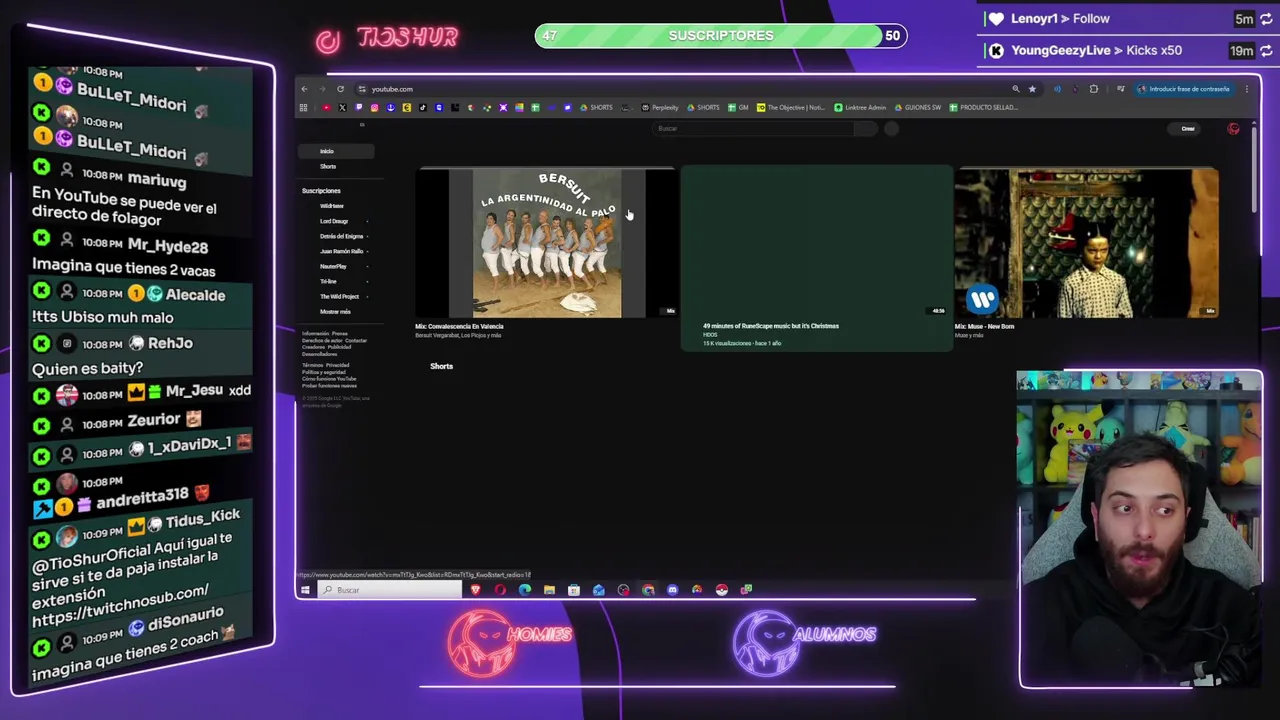Click the Windows taskbar Buscar search box
The image size is (1280, 720).
click(389, 590)
